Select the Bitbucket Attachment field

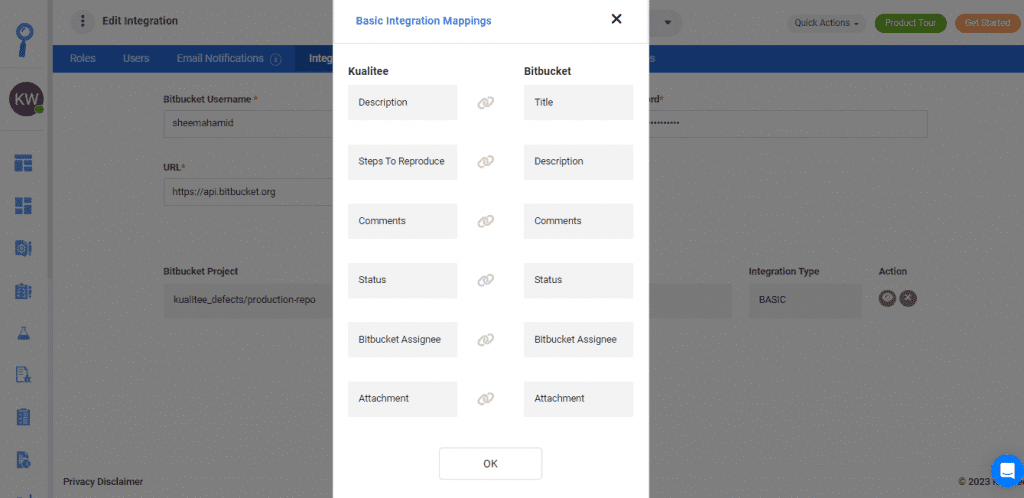(x=578, y=399)
